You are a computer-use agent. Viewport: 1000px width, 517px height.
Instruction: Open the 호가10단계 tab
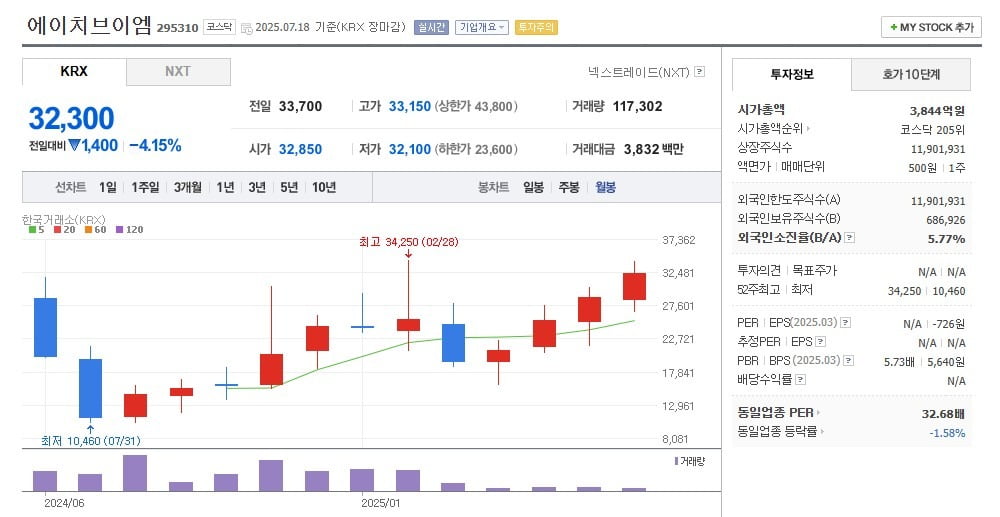tap(911, 75)
